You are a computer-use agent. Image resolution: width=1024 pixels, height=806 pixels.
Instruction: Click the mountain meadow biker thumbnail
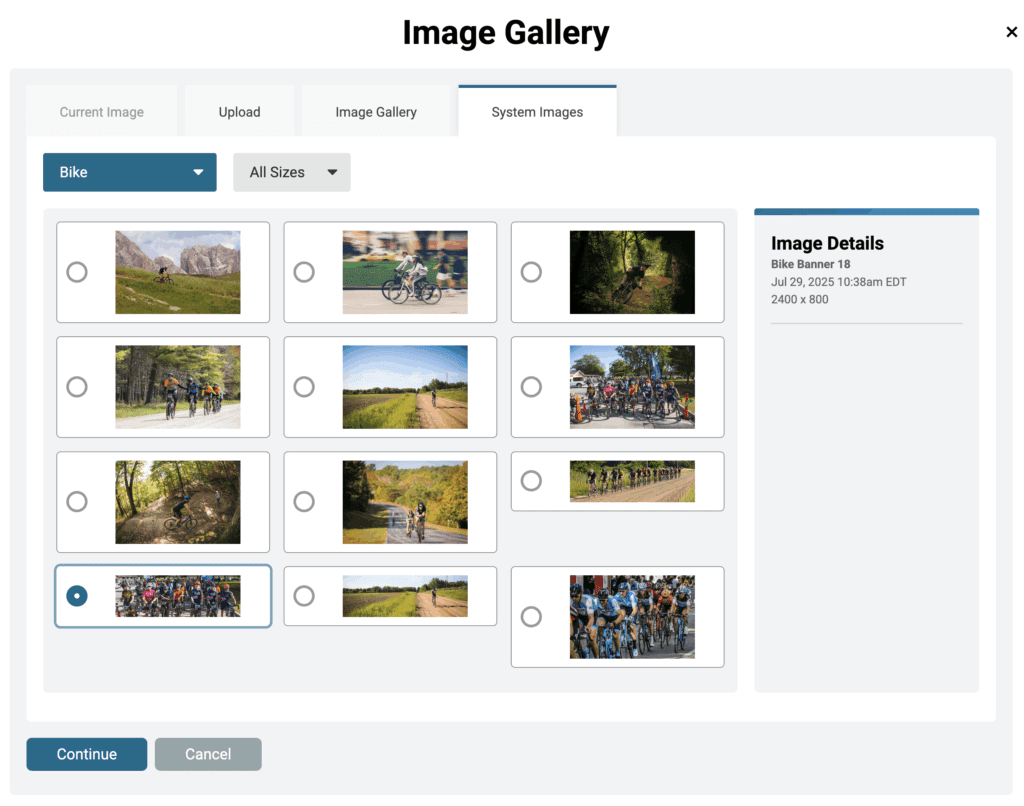(x=178, y=272)
